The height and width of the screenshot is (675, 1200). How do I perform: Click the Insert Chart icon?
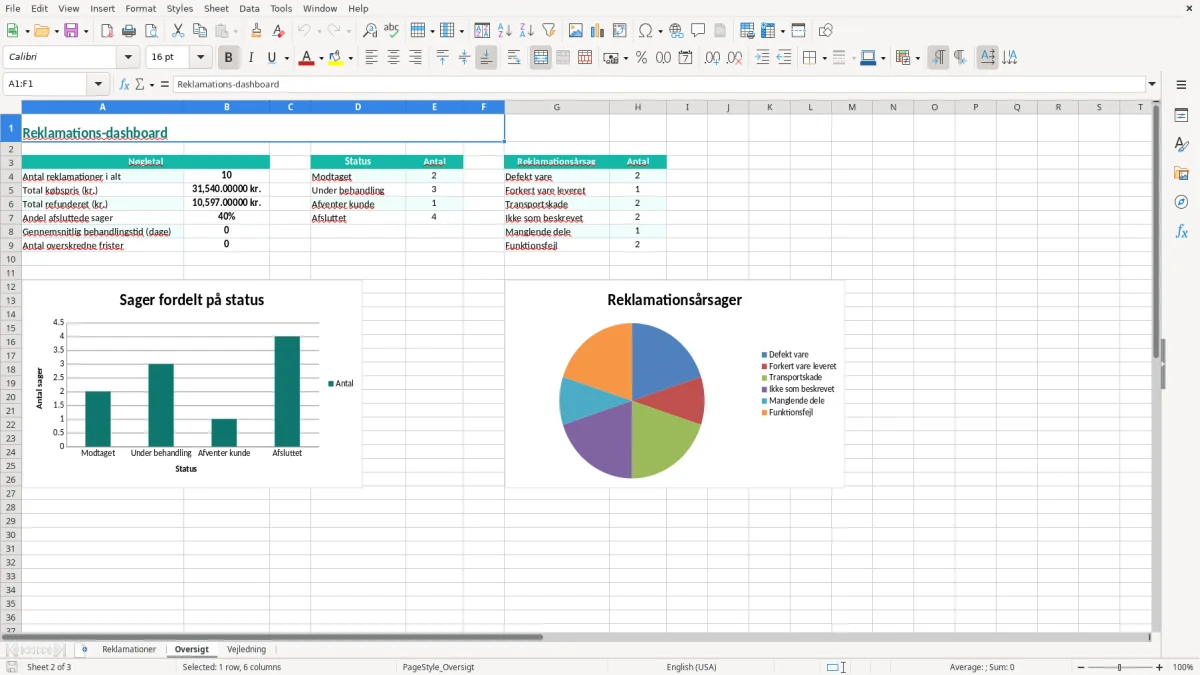tap(598, 31)
